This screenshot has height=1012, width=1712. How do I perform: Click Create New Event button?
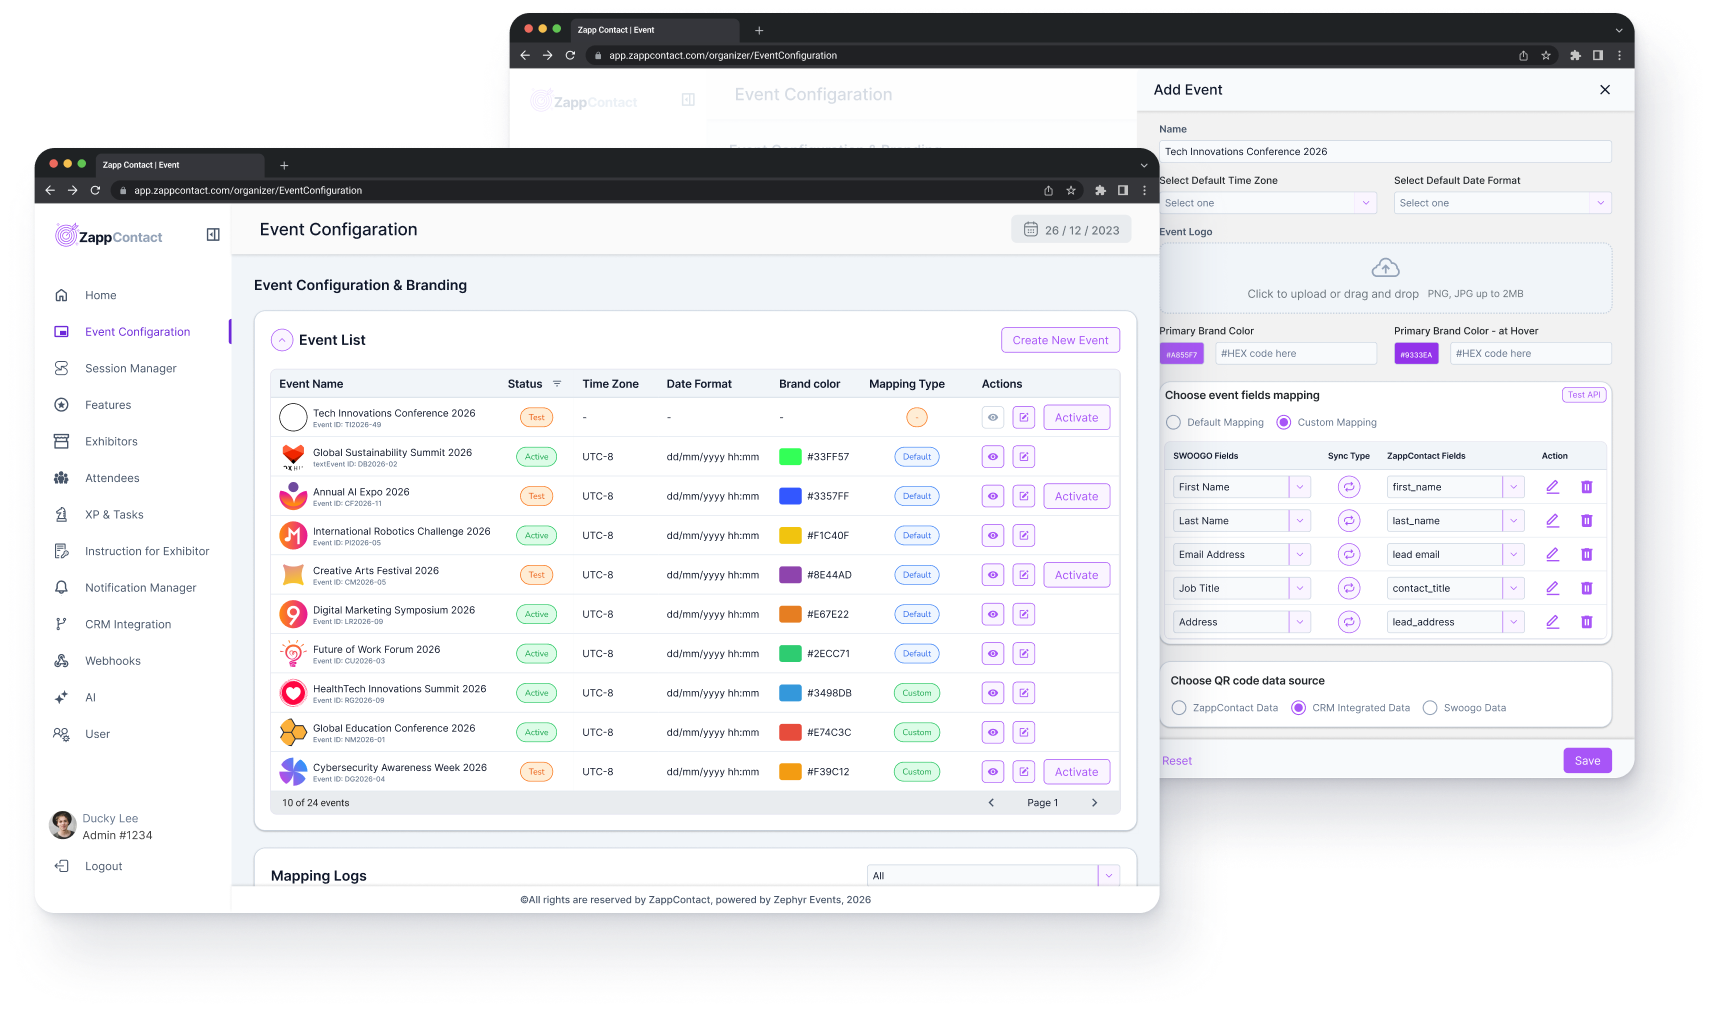point(1060,340)
